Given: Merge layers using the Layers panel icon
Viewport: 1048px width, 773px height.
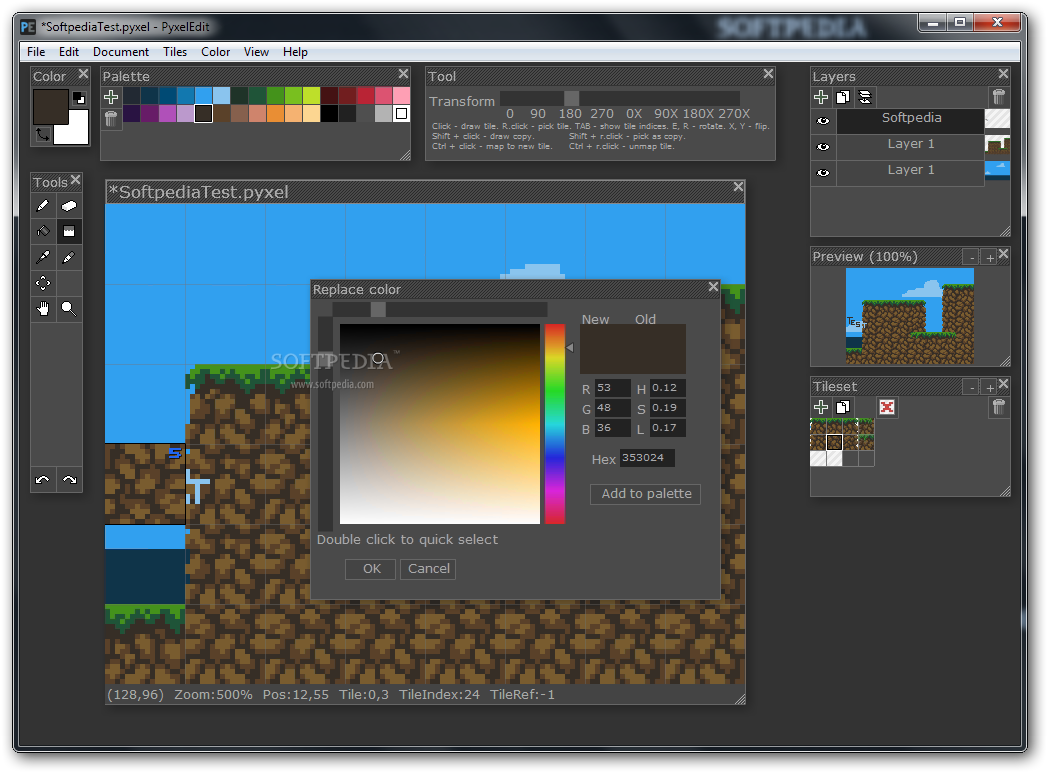Looking at the screenshot, I should (x=865, y=97).
